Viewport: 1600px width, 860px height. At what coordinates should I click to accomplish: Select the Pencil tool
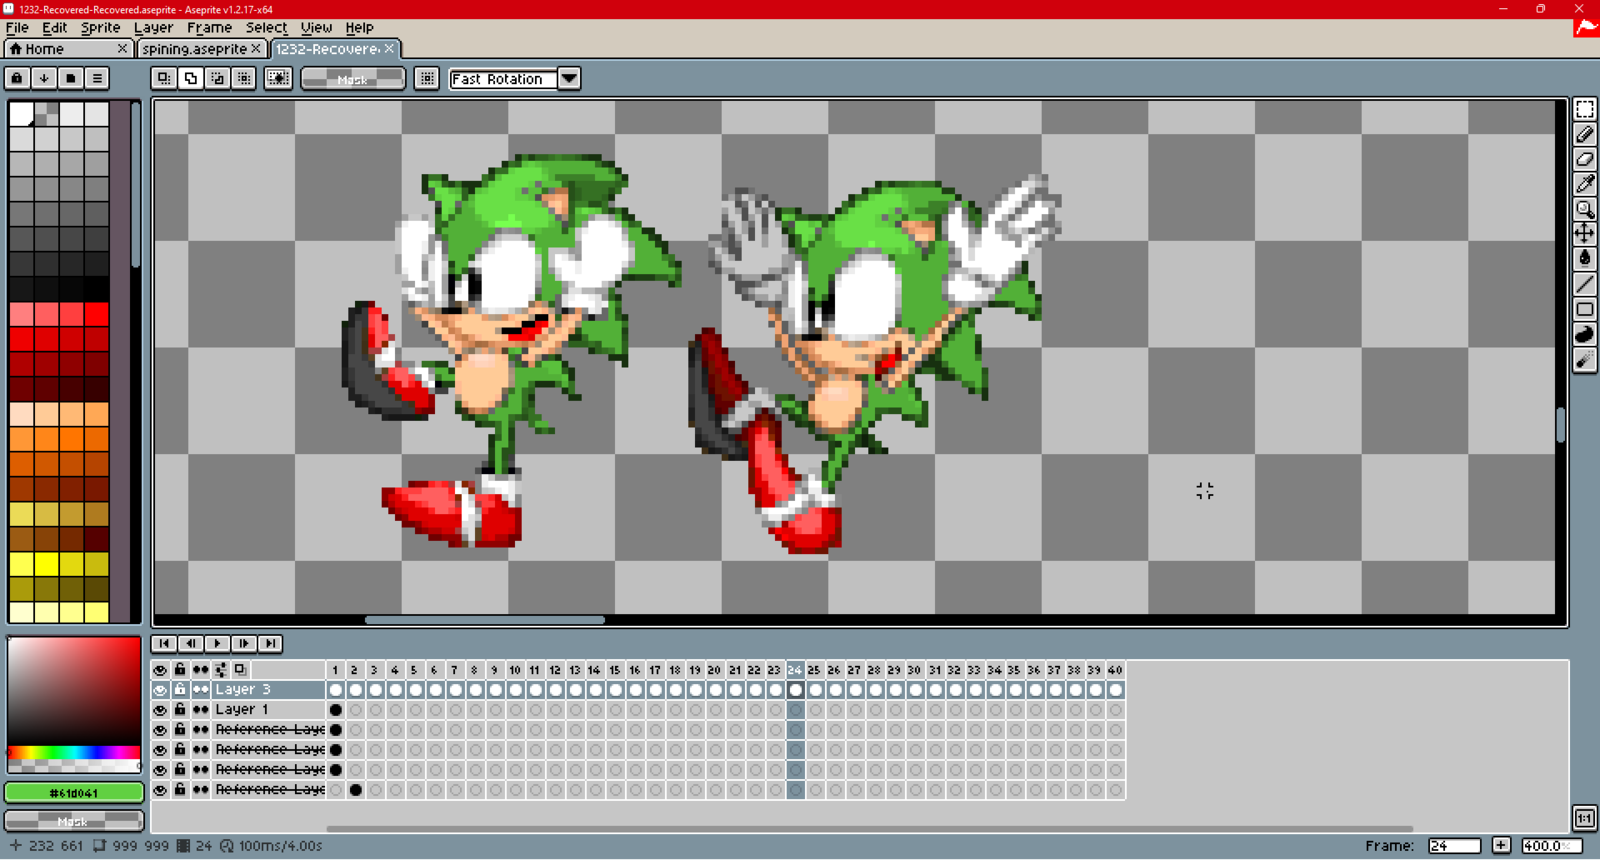(x=1585, y=134)
